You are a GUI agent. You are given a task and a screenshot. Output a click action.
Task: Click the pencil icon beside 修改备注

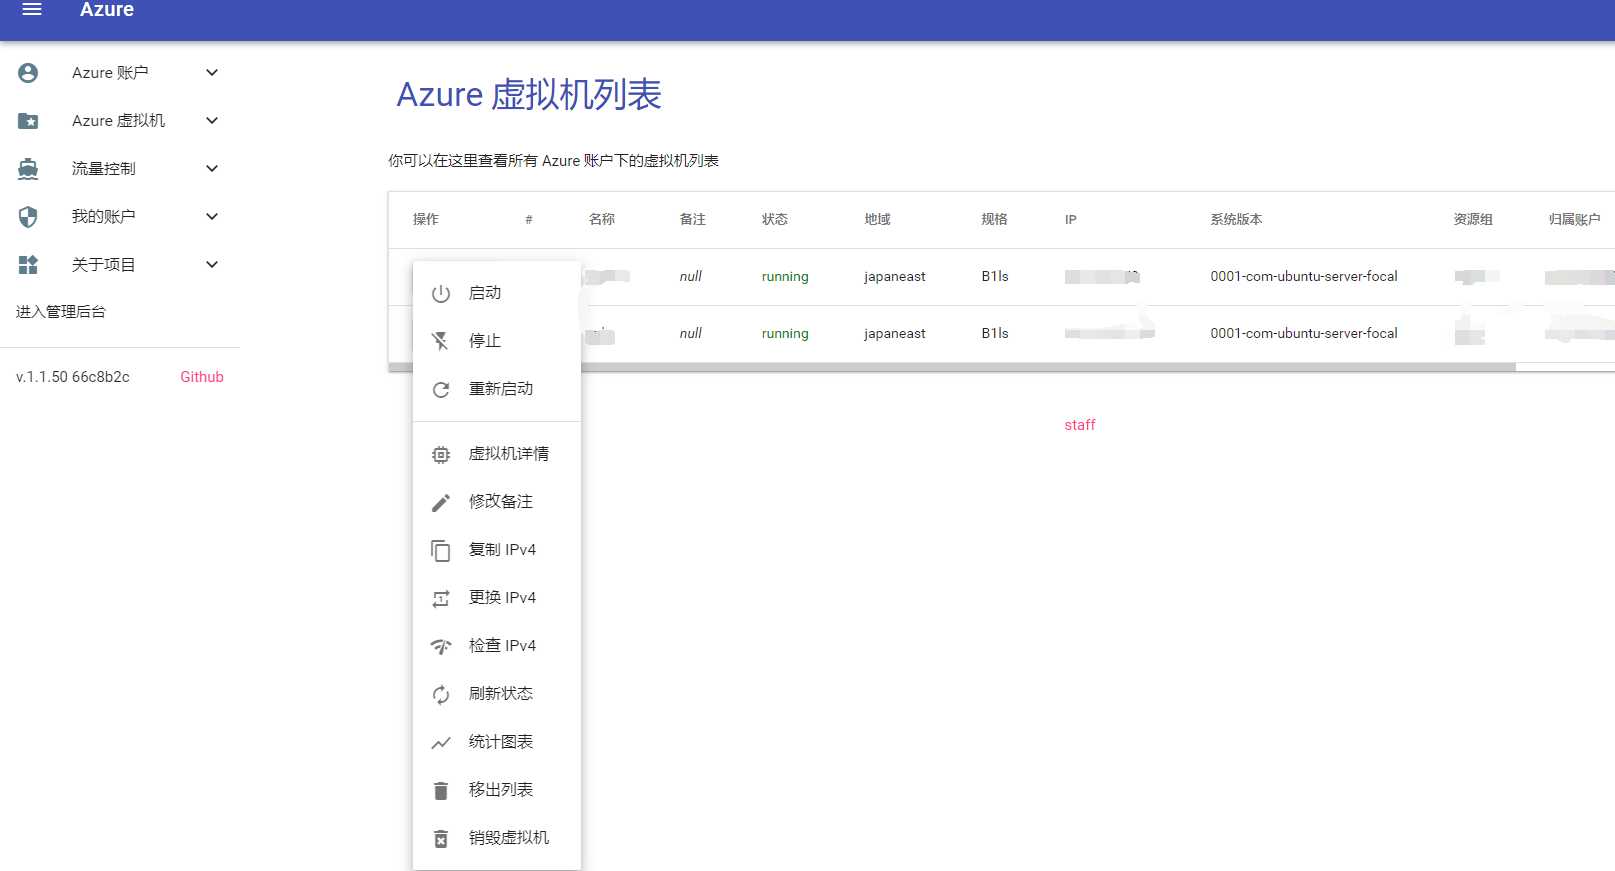441,503
